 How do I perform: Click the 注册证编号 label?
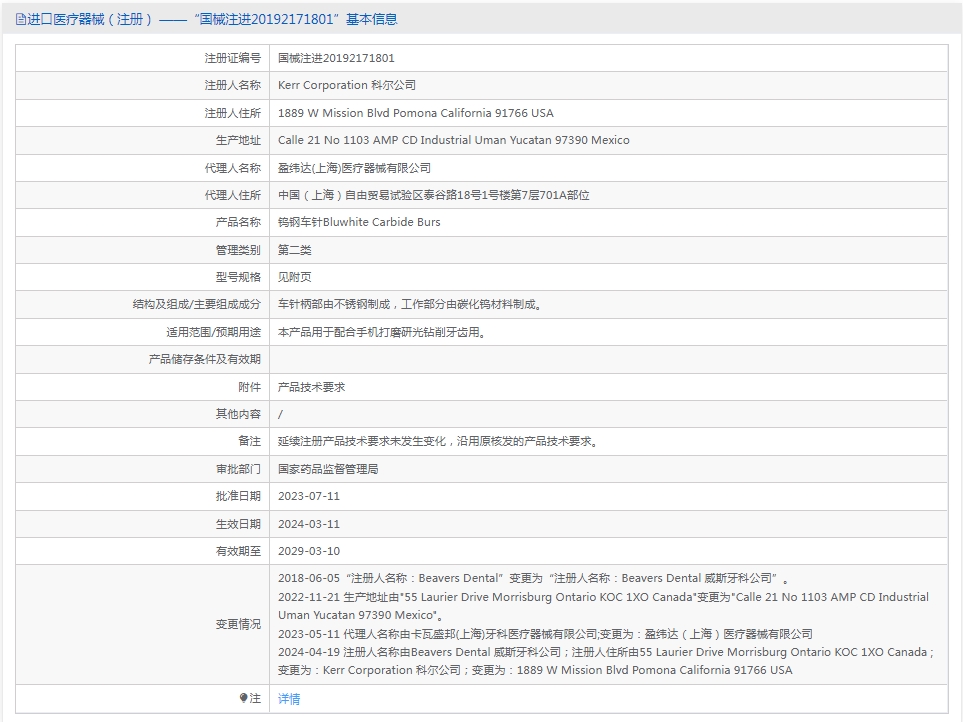point(232,58)
